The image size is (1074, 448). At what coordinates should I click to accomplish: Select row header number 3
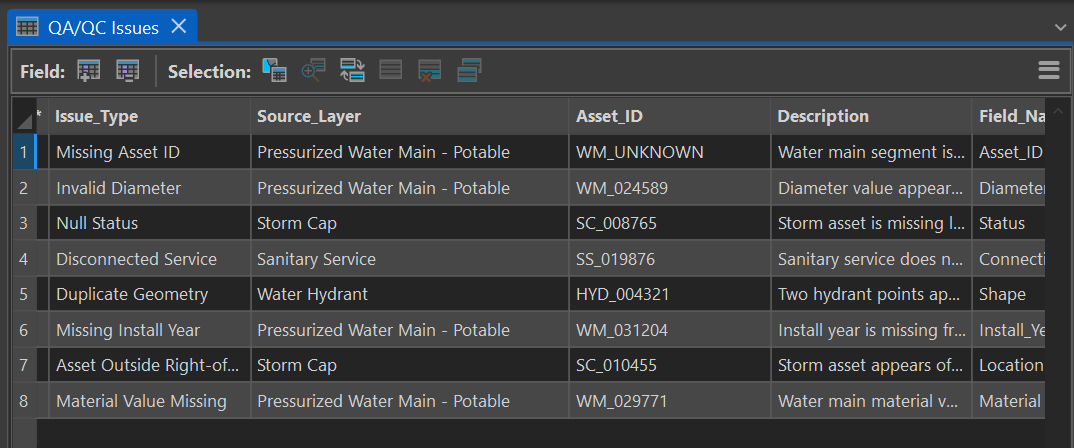(x=23, y=223)
